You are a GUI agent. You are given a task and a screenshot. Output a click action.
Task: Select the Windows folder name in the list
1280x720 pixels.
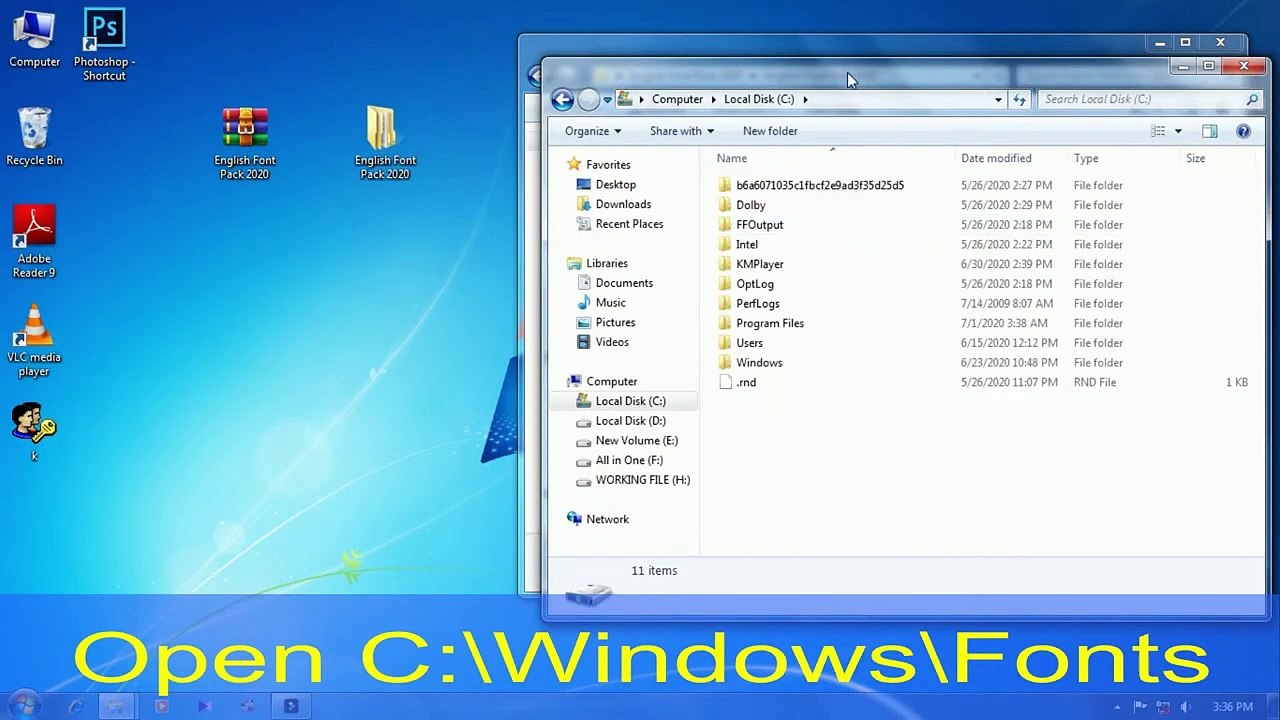click(x=759, y=363)
